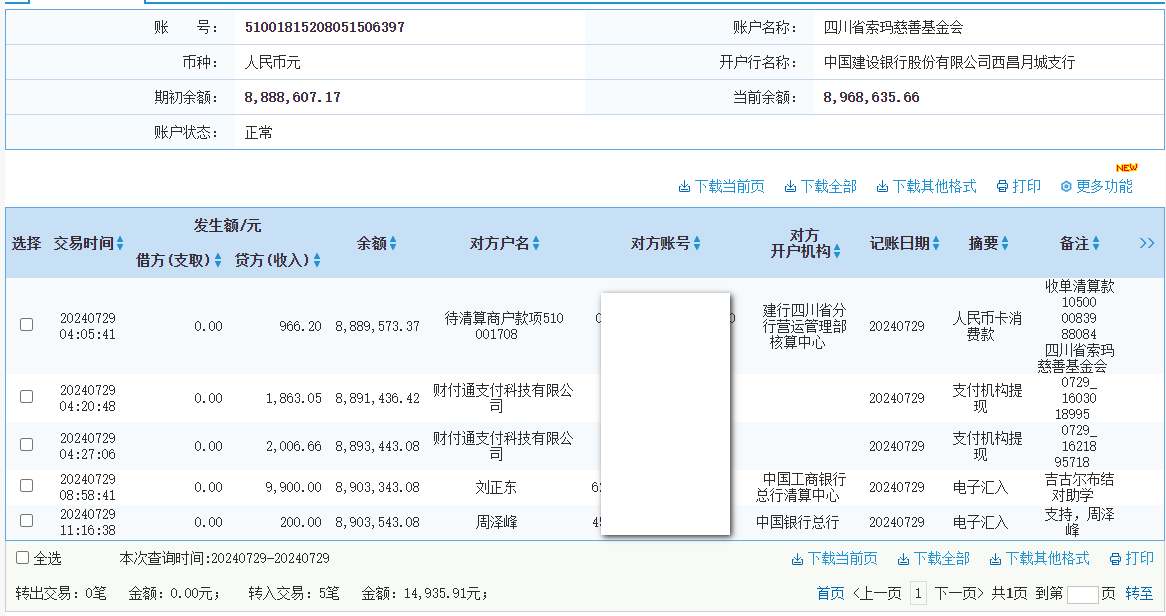Click the 刘正东 counterparty name
1166x616 pixels.
[x=496, y=487]
